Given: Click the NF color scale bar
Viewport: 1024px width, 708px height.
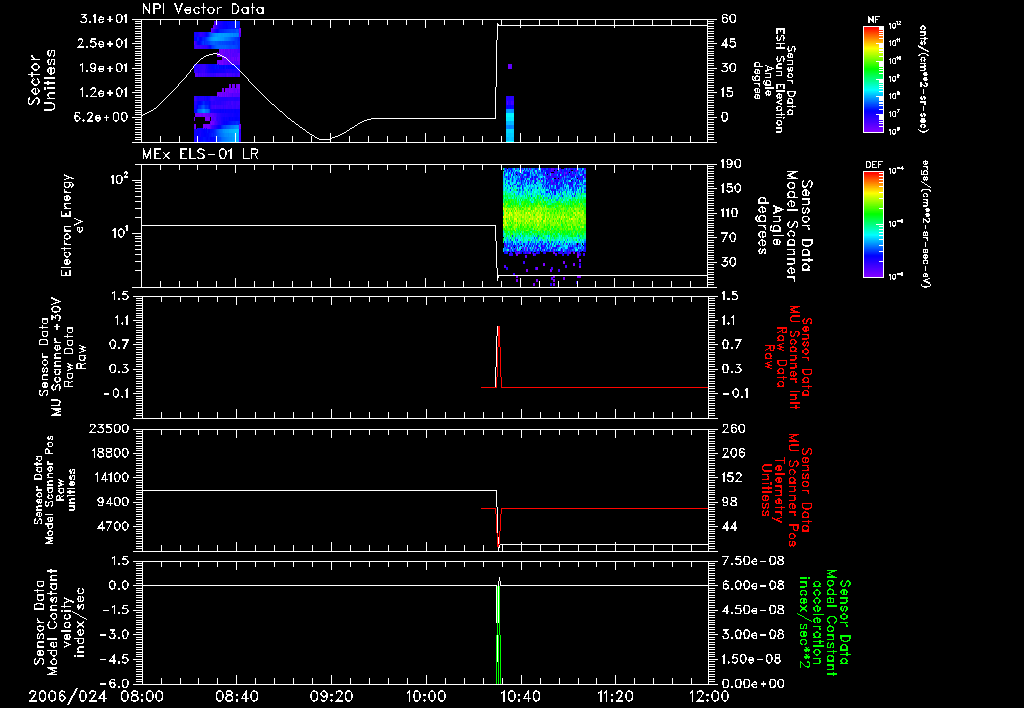Looking at the screenshot, I should pyautogui.click(x=874, y=79).
